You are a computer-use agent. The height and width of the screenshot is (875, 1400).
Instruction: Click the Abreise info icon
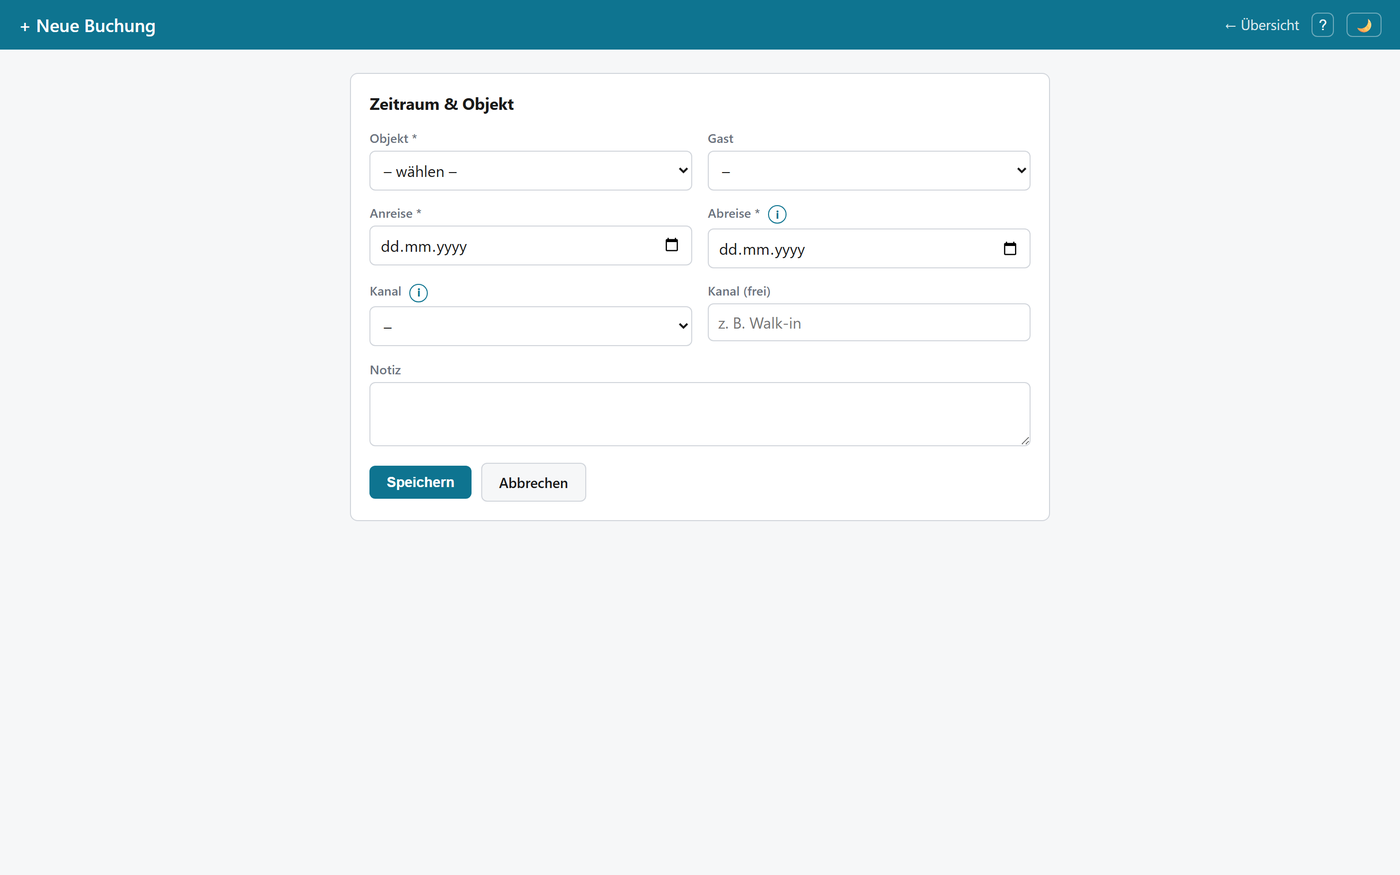point(777,214)
